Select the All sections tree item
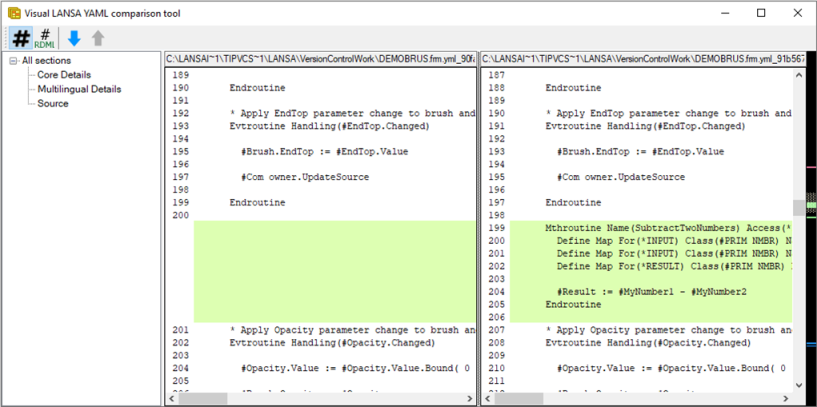817x407 pixels. point(46,60)
